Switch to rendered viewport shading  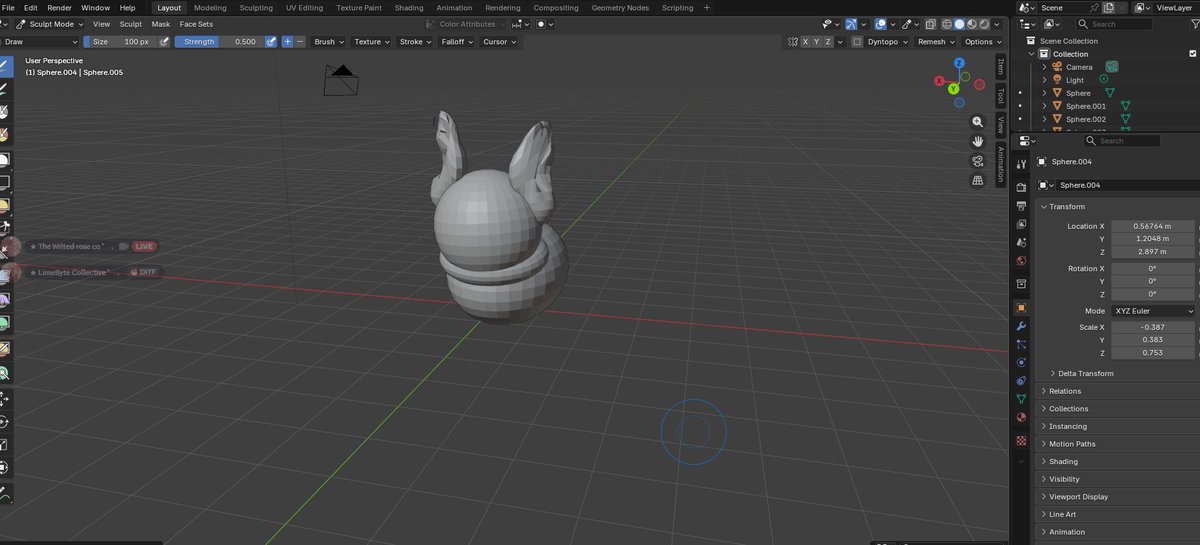pyautogui.click(x=985, y=24)
